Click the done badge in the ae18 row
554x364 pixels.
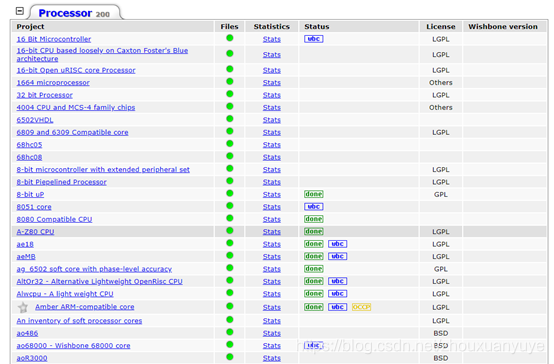(x=314, y=244)
